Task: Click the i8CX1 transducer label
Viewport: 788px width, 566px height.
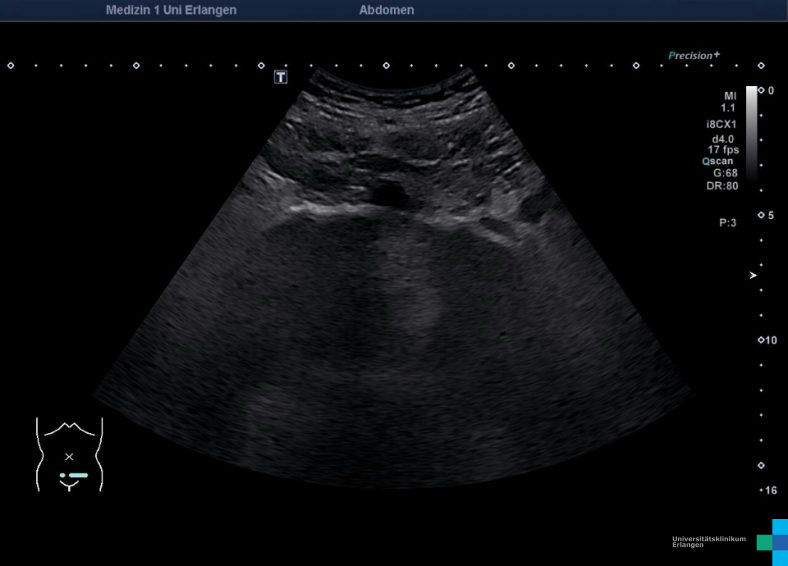Action: pyautogui.click(x=721, y=125)
